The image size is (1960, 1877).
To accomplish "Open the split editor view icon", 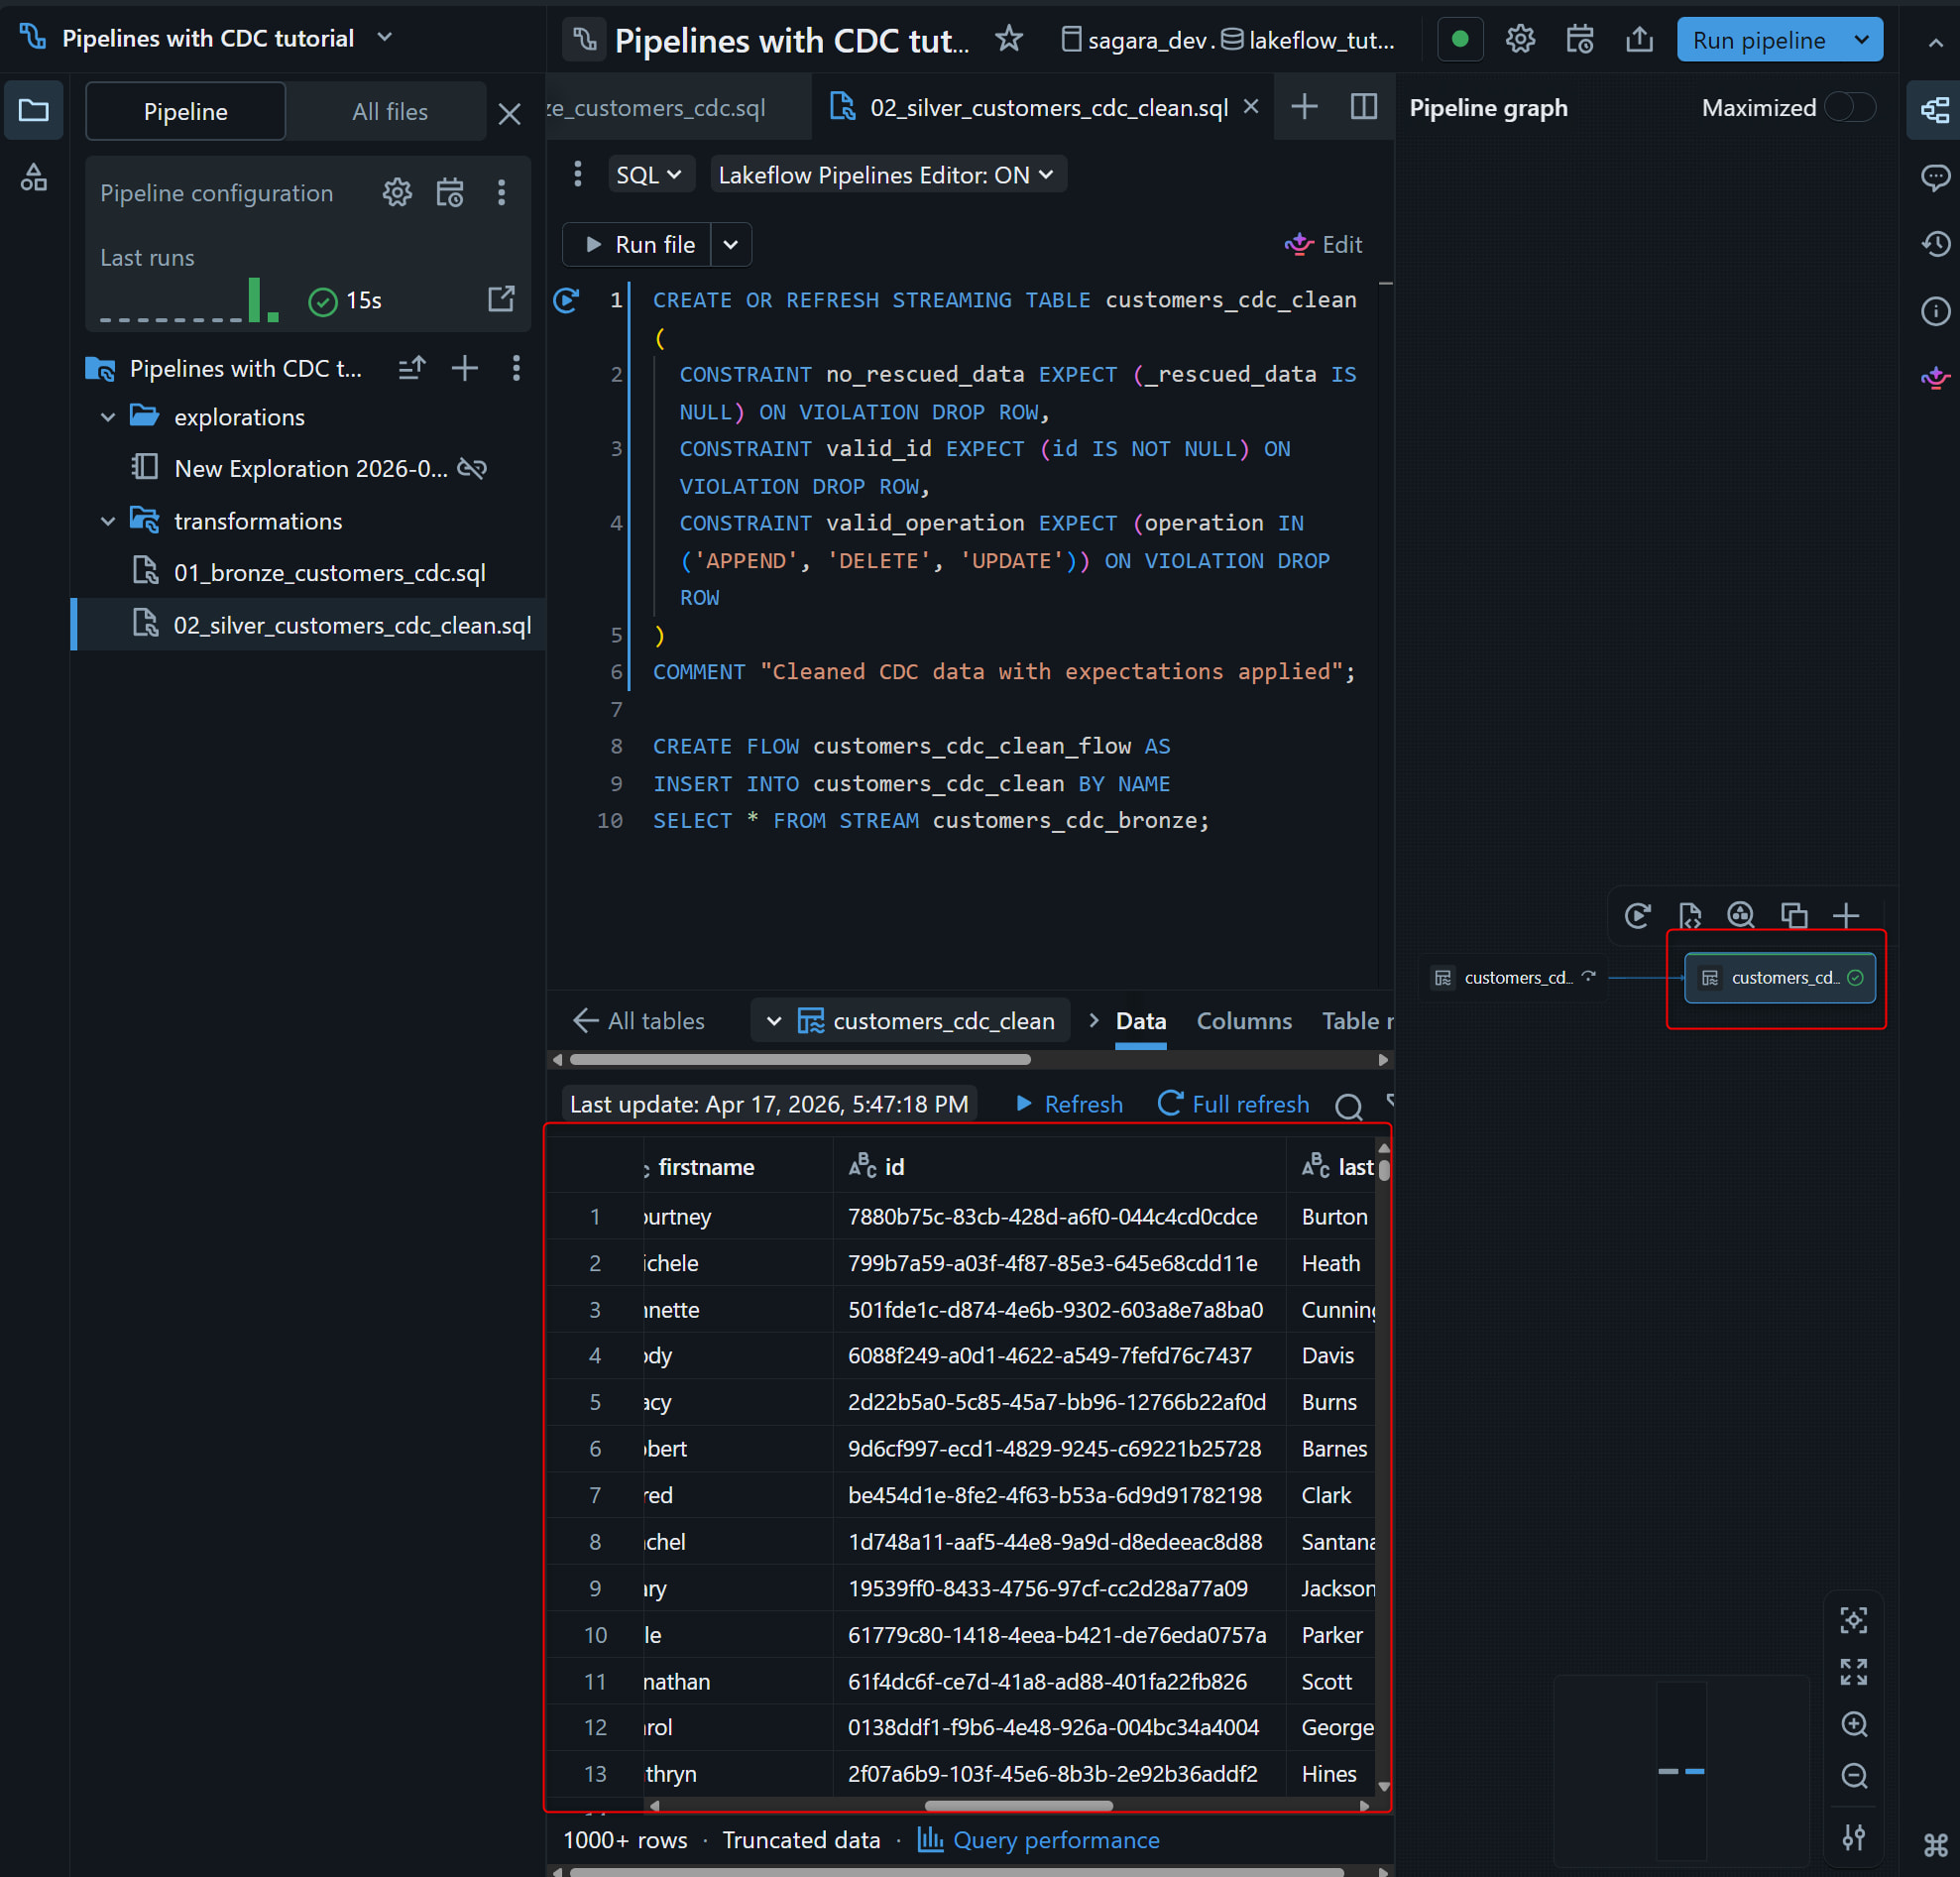I will (x=1363, y=107).
